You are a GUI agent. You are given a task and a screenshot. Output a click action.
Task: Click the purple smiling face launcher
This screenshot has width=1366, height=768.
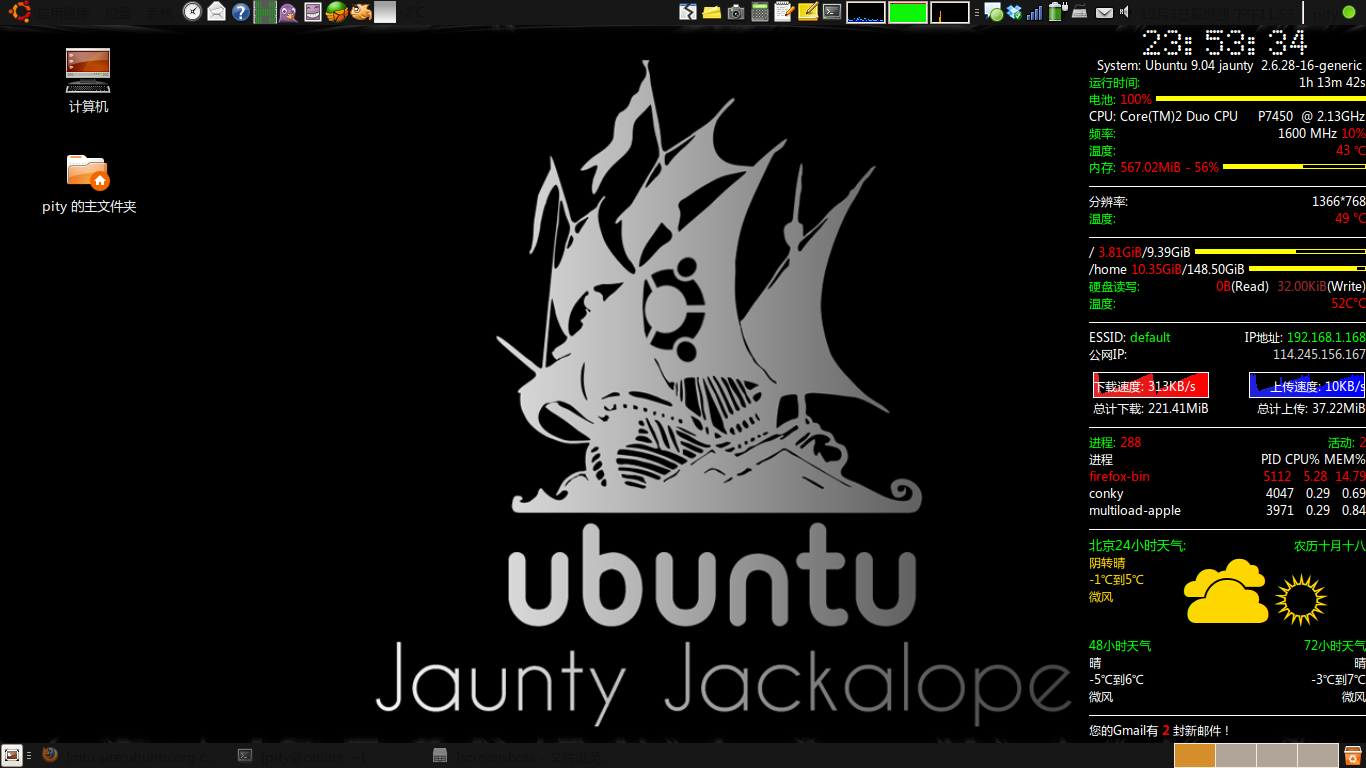313,12
